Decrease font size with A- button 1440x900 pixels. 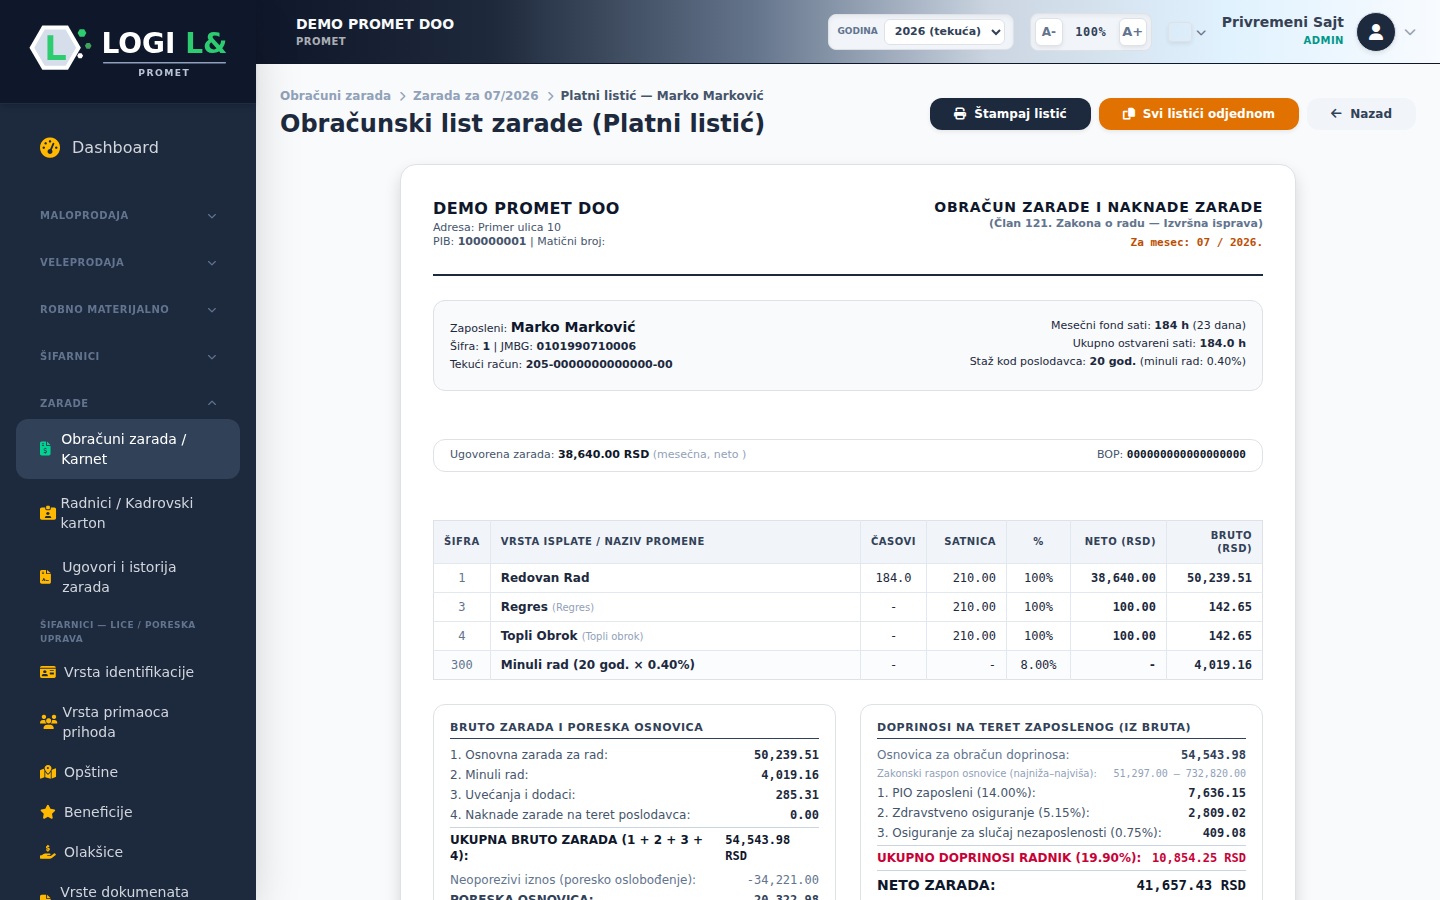[x=1049, y=32]
